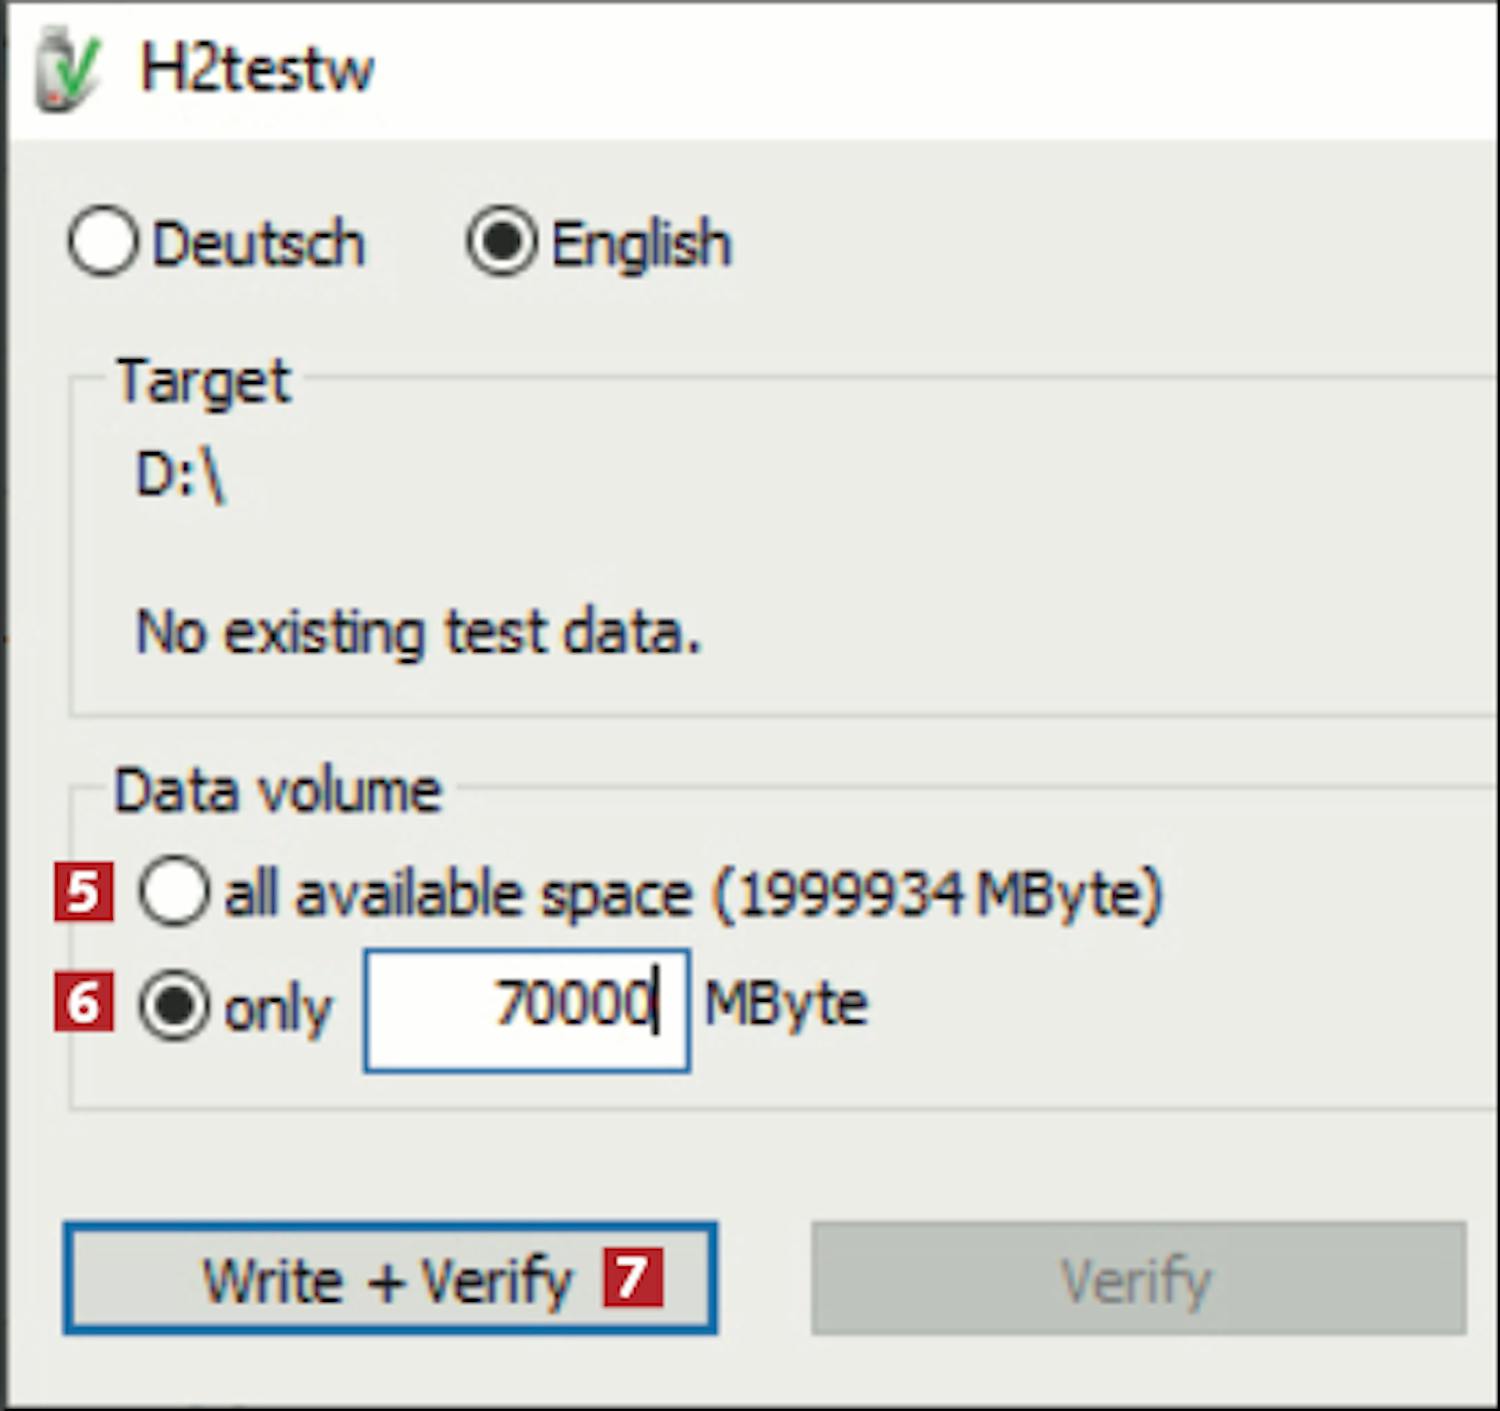Click the D:\ target path text

180,475
